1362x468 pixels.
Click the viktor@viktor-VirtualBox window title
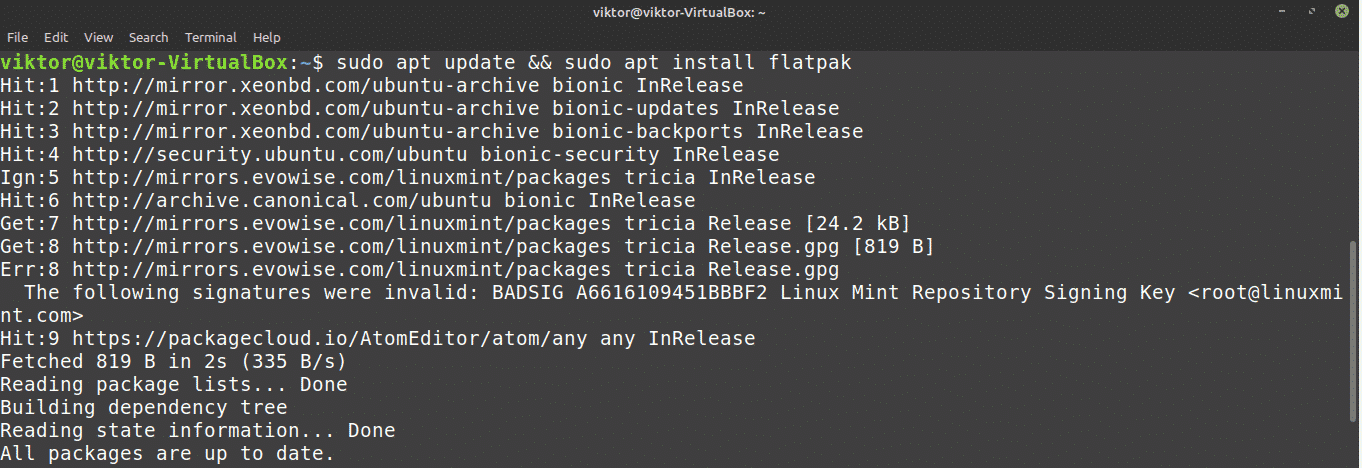(x=680, y=11)
